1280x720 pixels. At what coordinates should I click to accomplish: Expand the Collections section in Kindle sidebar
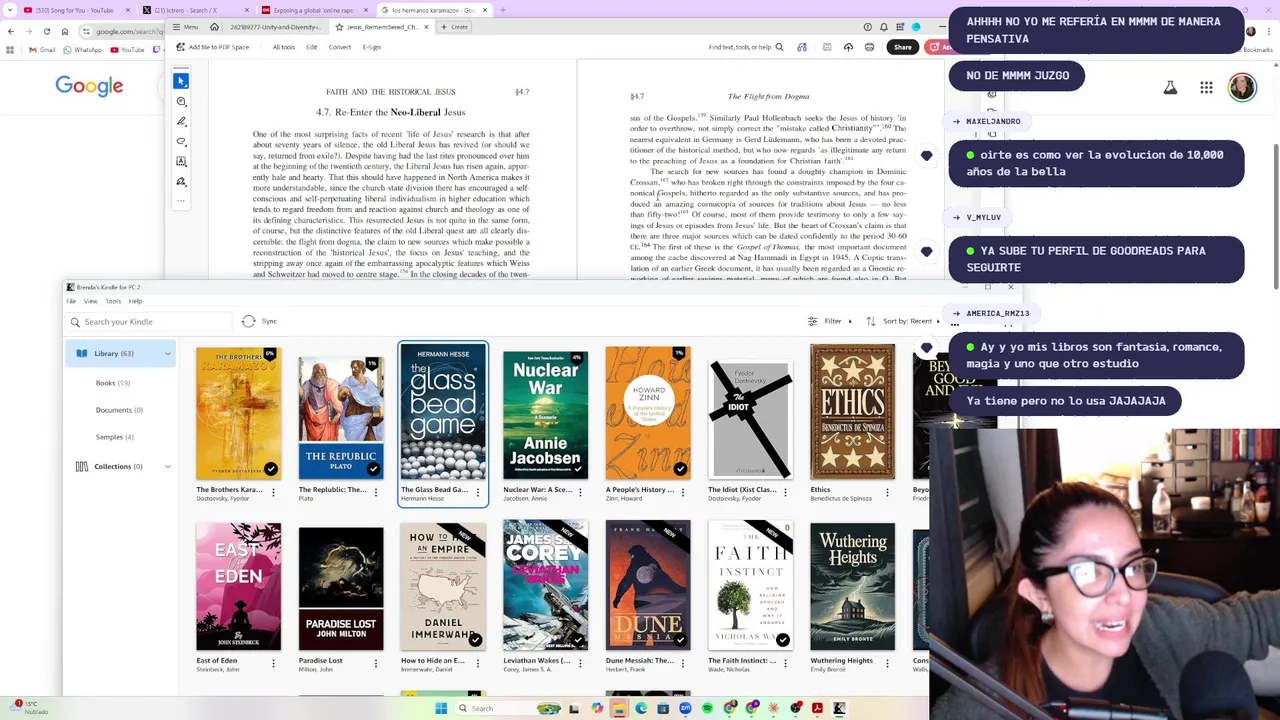(x=167, y=466)
